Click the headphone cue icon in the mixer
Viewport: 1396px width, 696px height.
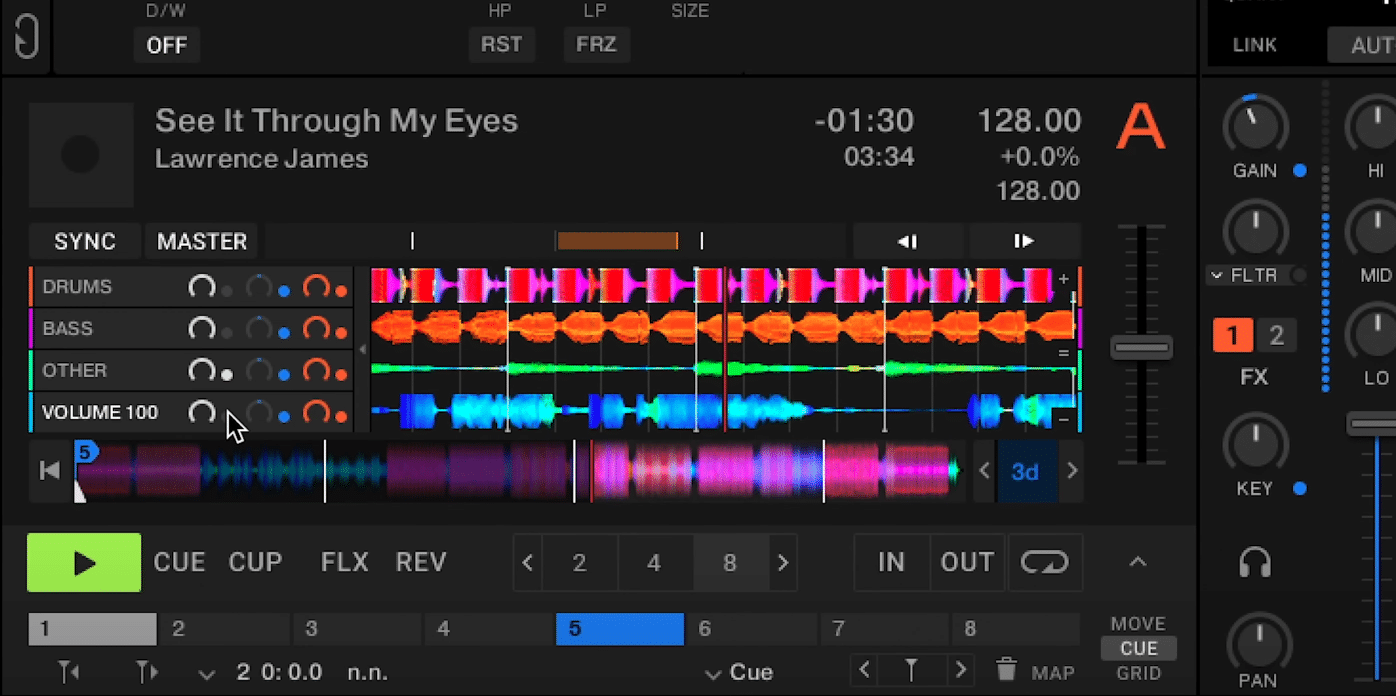coord(1256,562)
